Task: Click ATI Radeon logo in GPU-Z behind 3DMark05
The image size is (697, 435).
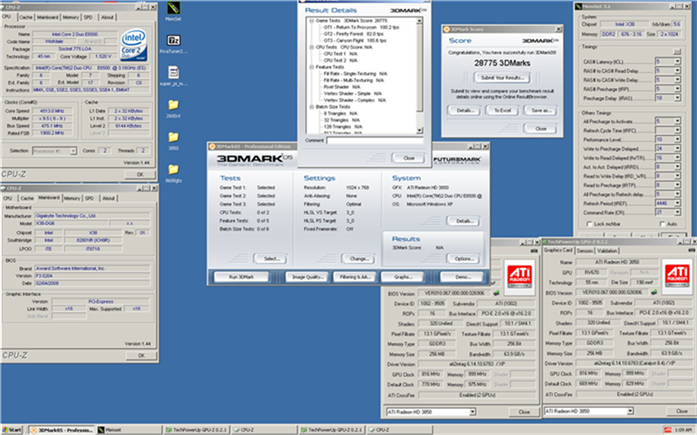Action: tap(520, 276)
